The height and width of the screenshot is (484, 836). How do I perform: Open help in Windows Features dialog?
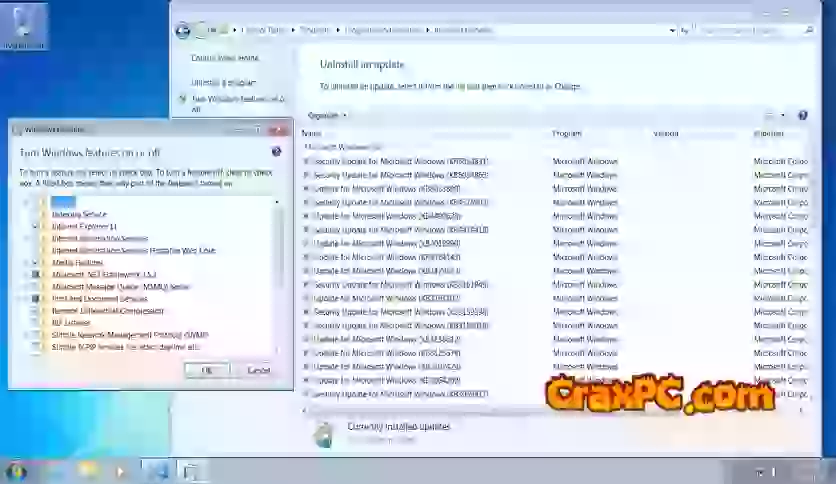coord(276,152)
